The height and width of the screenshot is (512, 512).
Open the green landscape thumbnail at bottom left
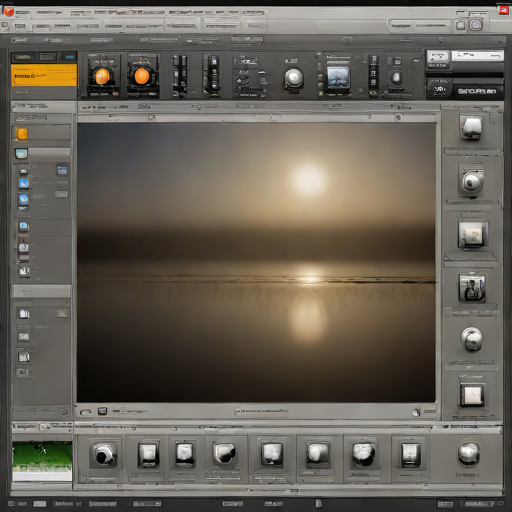tap(42, 461)
